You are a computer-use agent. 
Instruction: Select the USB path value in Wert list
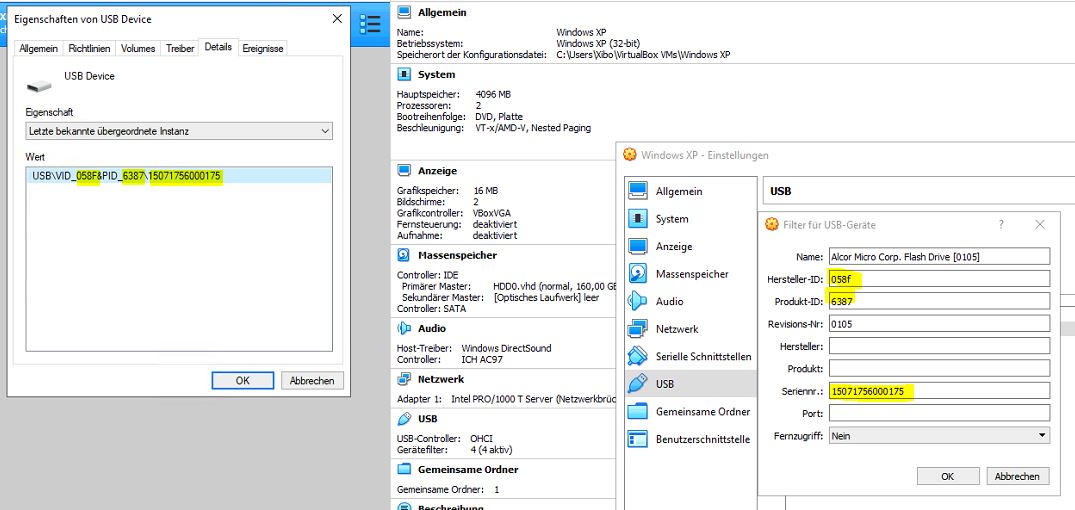coord(126,176)
